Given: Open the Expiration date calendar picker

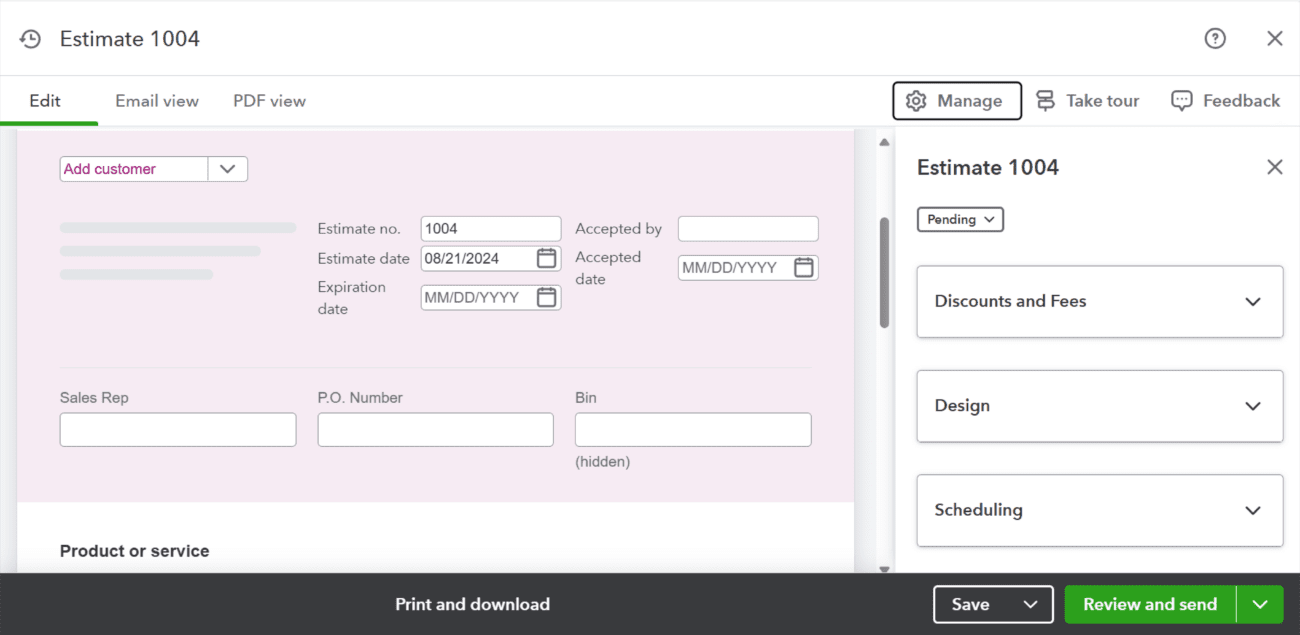Looking at the screenshot, I should 546,297.
